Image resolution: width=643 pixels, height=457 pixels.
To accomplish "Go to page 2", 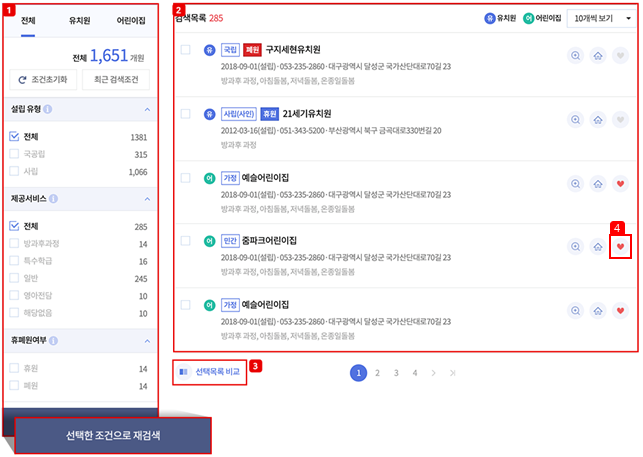I will point(377,373).
